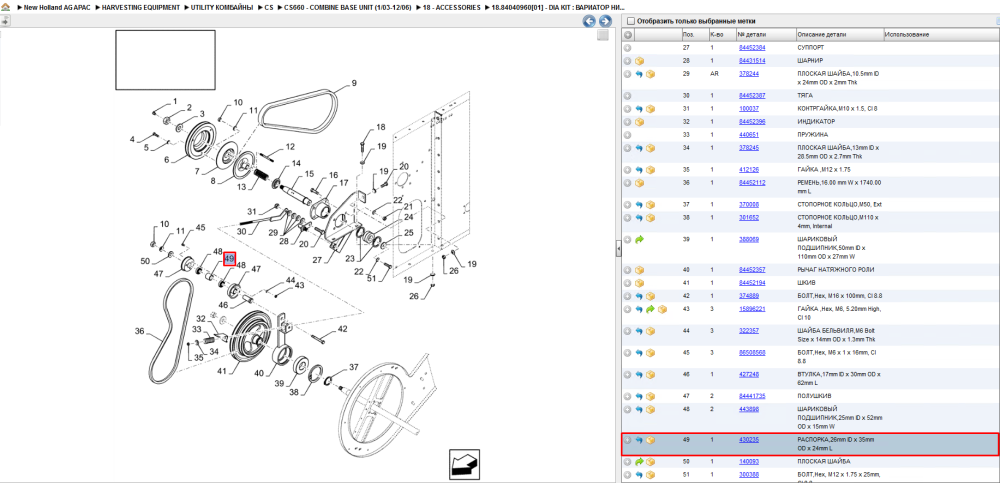Open CS breadcrumb item
This screenshot has width=1000, height=483.
coord(268,8)
